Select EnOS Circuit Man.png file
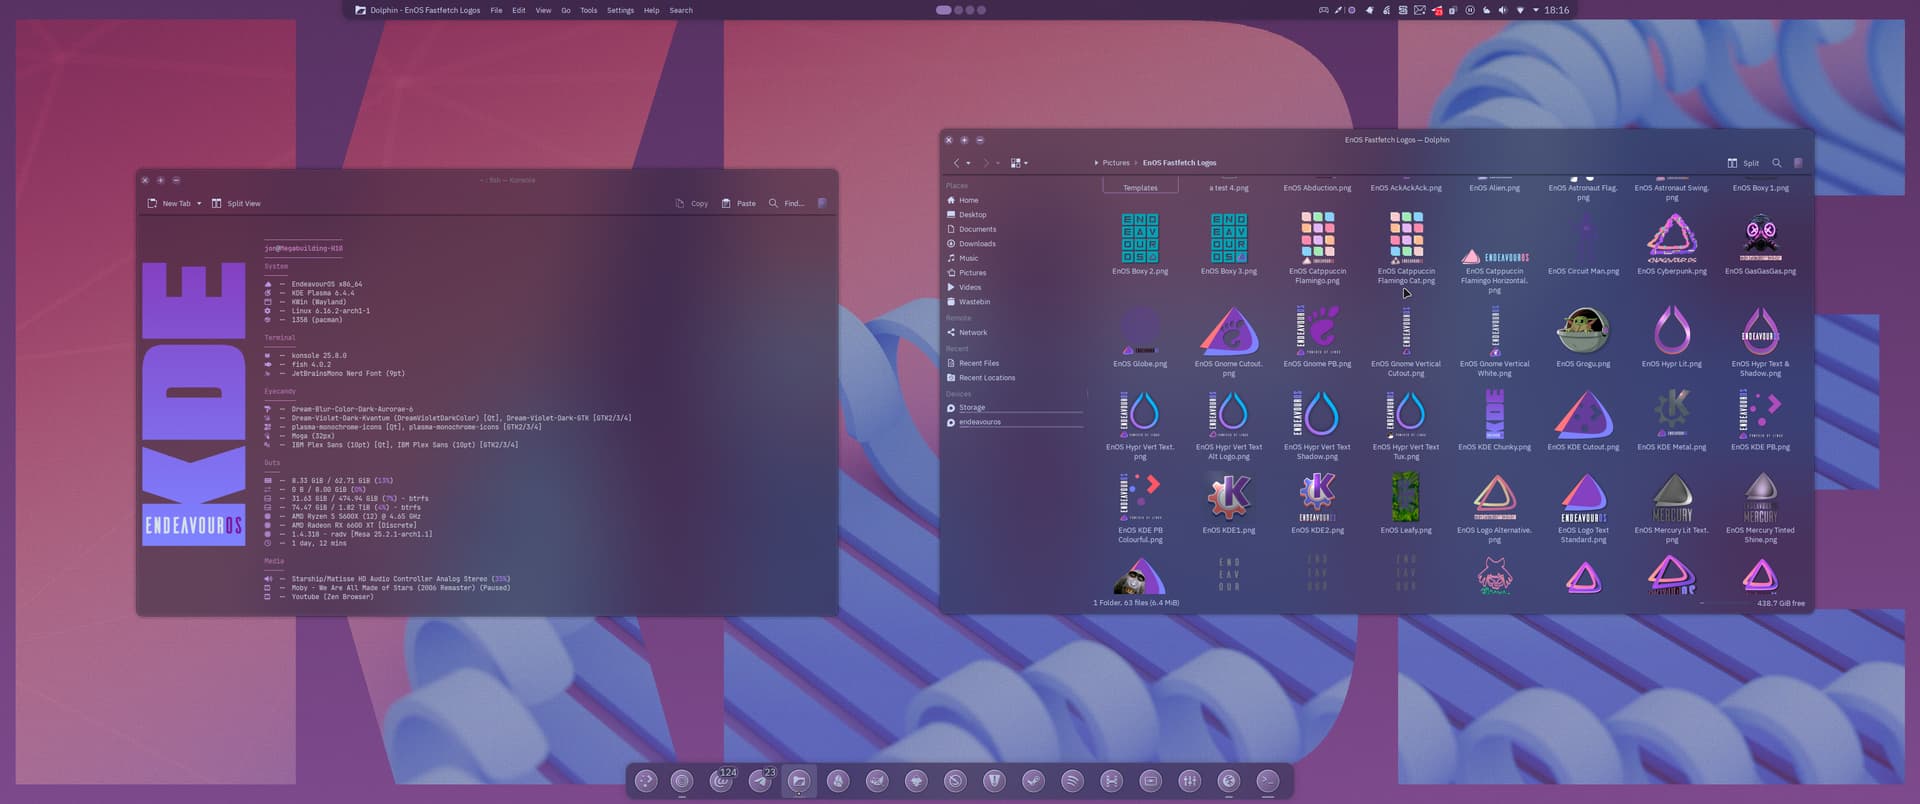Viewport: 1920px width, 804px height. (x=1583, y=243)
